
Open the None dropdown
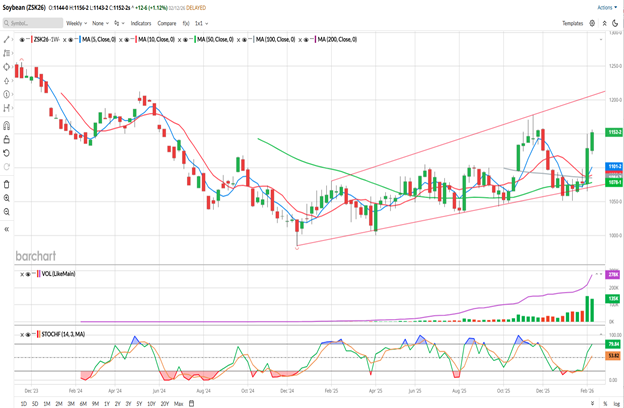click(100, 23)
